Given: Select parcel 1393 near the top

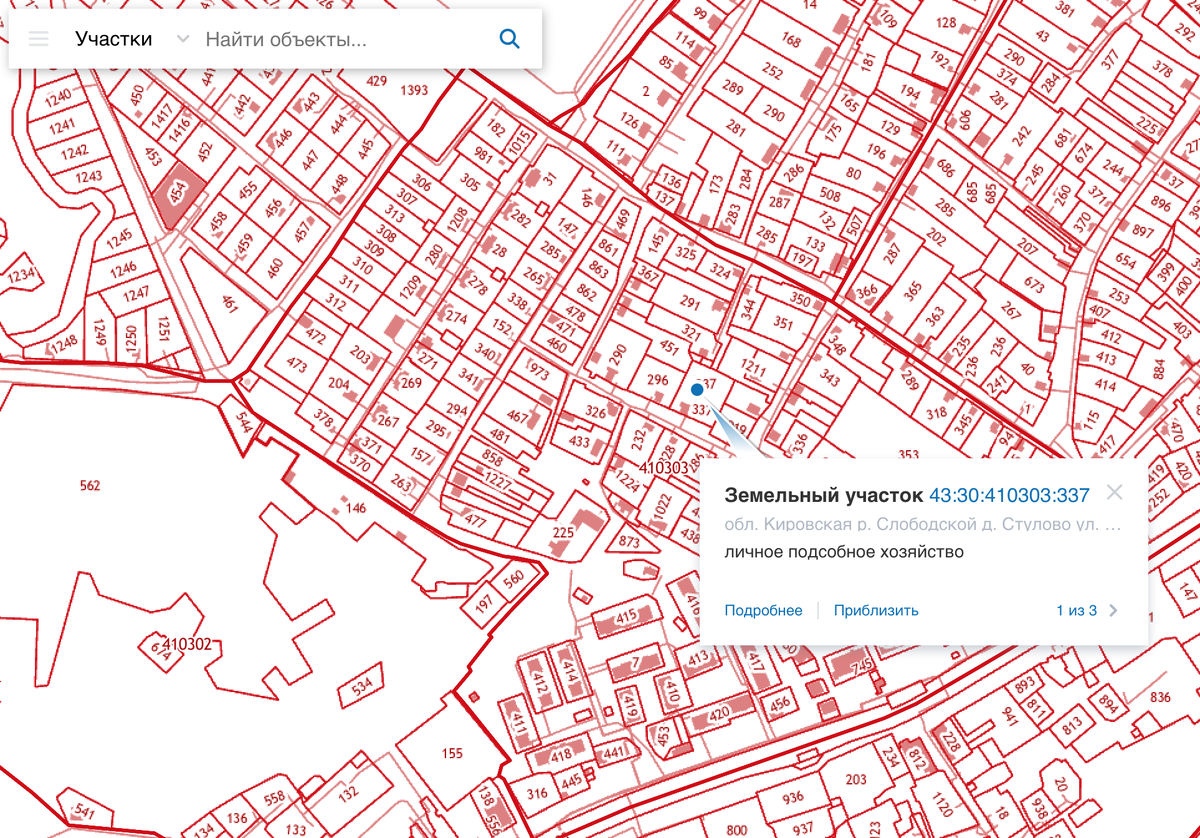Looking at the screenshot, I should pos(413,91).
